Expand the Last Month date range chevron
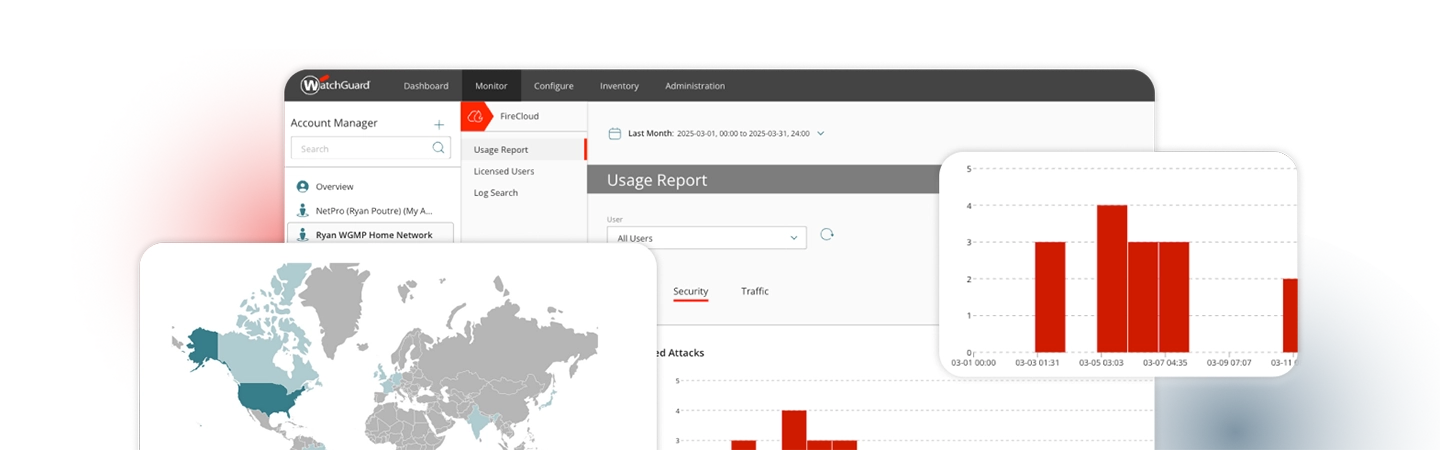Screen dimensions: 1440x450 tap(821, 133)
